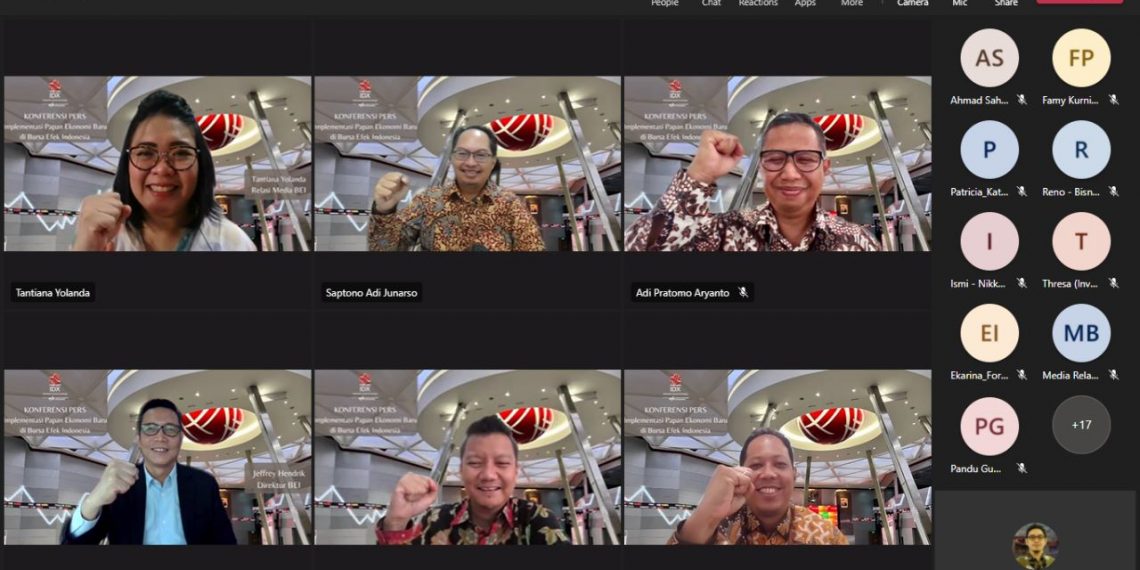This screenshot has width=1140, height=570.
Task: Click muted mic icon beside Thresa
Action: click(1113, 283)
